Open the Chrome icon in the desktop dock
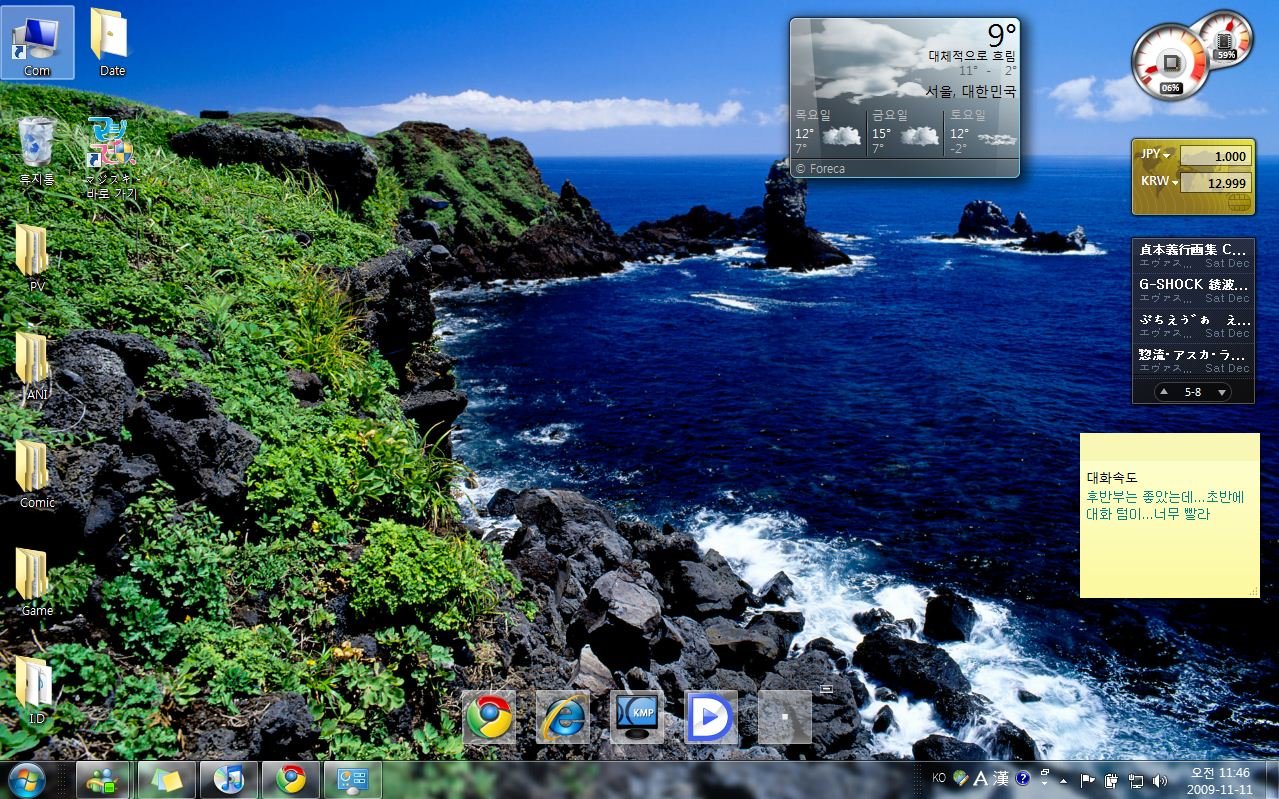 coord(489,717)
